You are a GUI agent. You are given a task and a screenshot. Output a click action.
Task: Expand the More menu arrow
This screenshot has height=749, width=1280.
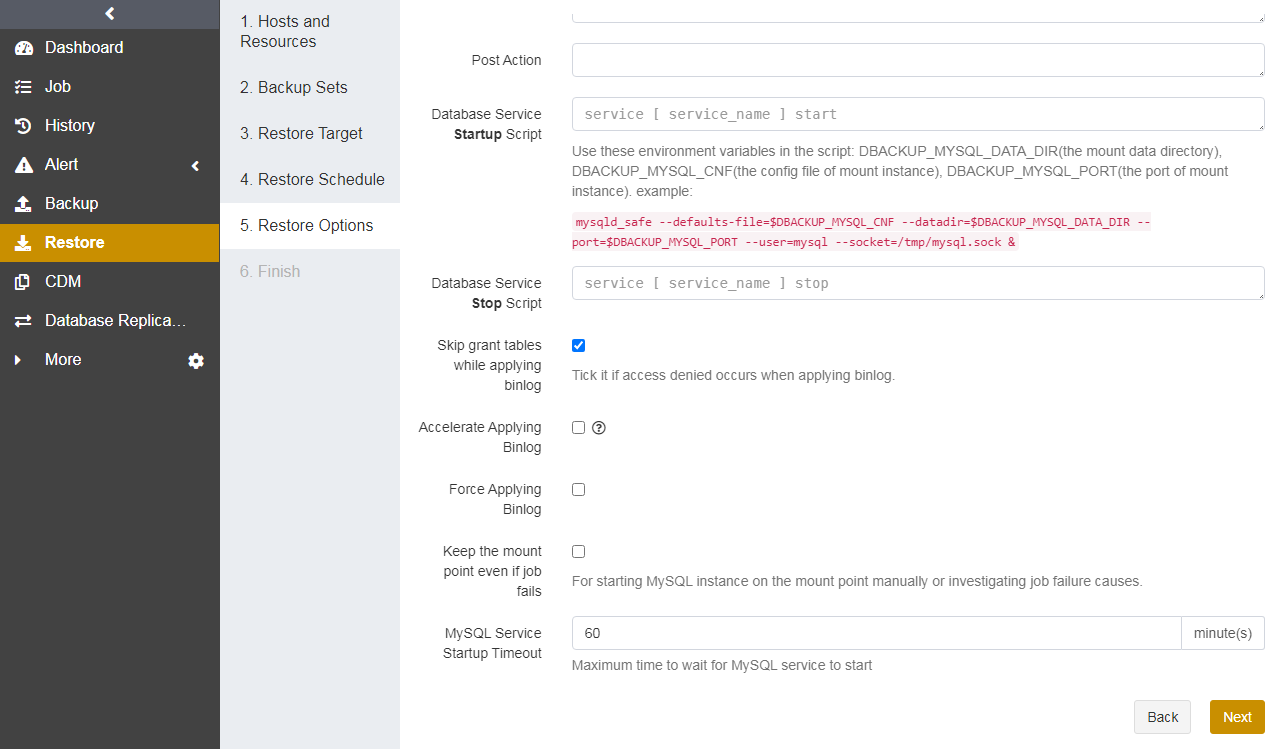17,360
